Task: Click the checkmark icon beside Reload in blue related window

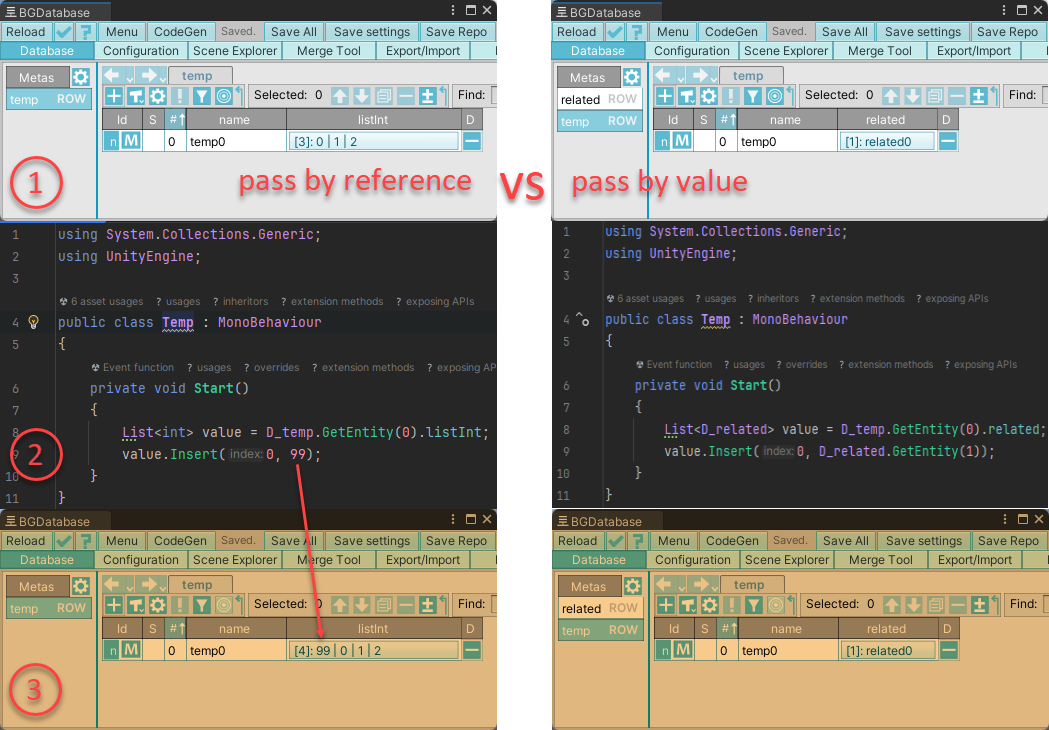Action: pos(615,31)
